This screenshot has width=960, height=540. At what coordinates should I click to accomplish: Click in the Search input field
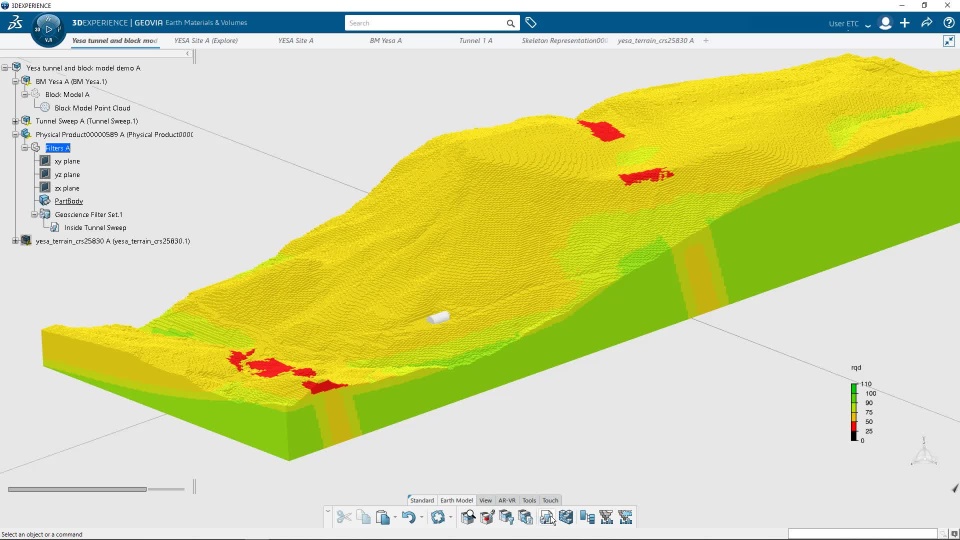pyautogui.click(x=426, y=23)
